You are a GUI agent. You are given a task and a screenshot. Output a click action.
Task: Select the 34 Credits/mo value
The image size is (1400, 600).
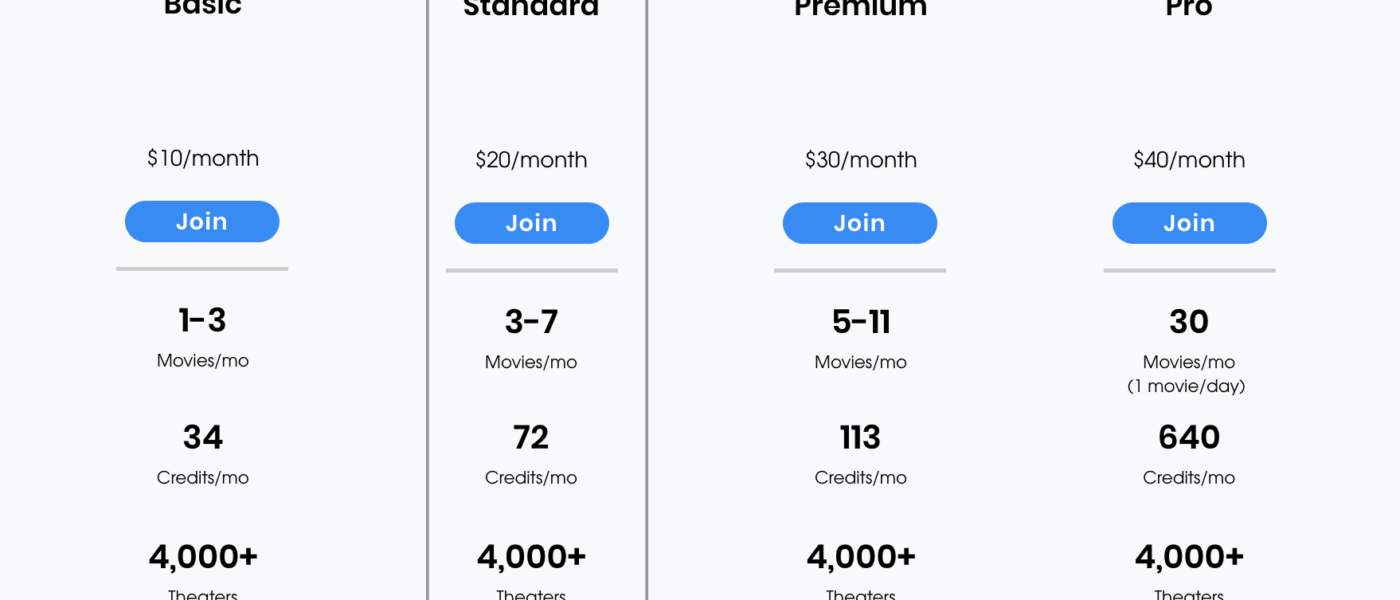pos(203,438)
